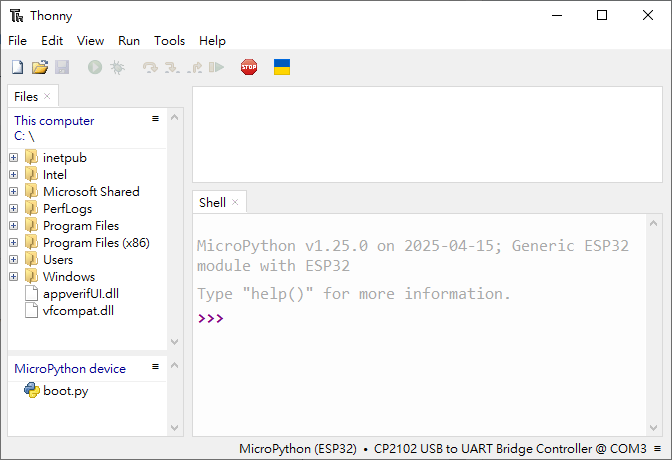Expand the Windows folder
The width and height of the screenshot is (672, 460).
[14, 277]
